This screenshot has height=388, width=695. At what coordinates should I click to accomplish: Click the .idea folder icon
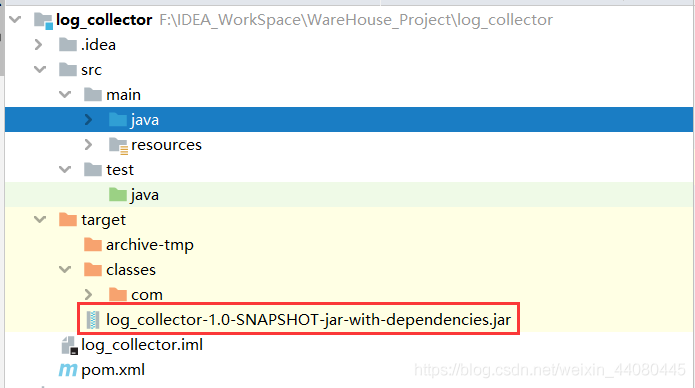pyautogui.click(x=68, y=45)
